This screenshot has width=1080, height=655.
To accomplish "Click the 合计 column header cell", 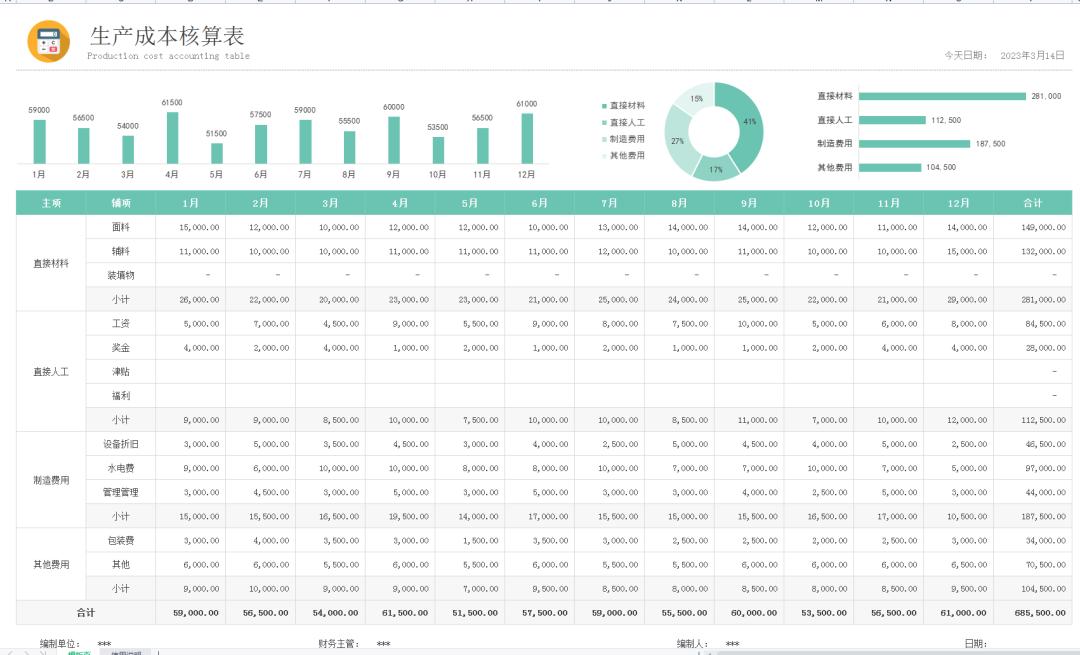I will (x=1030, y=202).
